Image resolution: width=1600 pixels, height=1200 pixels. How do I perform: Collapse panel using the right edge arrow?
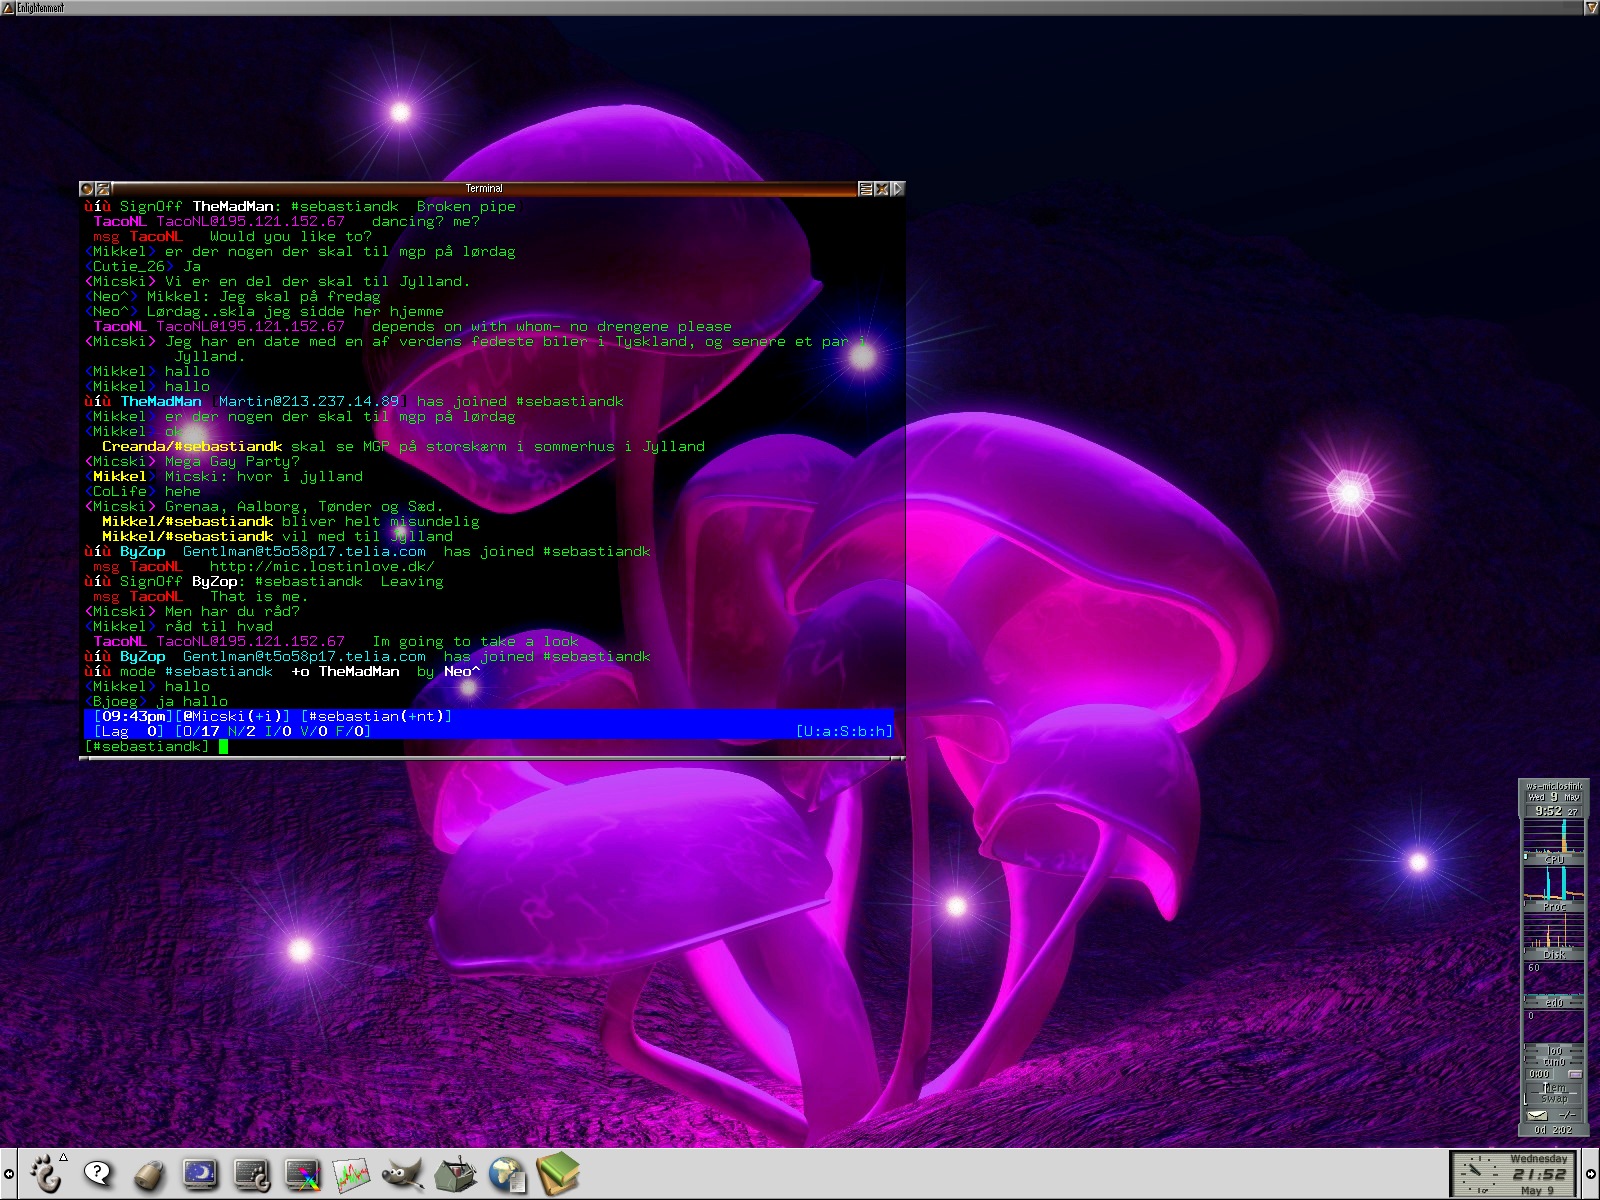(x=1591, y=1174)
